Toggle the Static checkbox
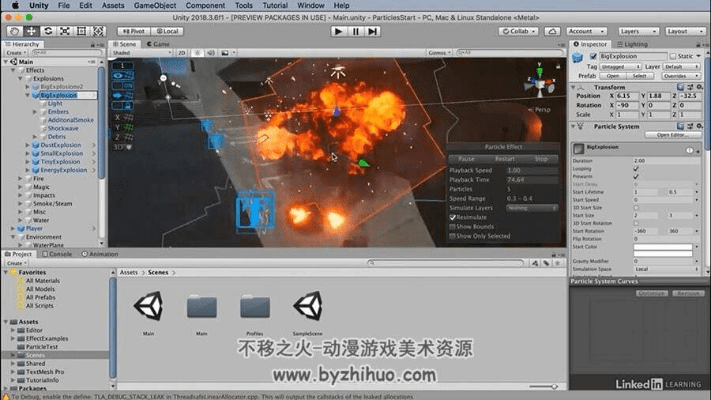711x400 pixels. pyautogui.click(x=673, y=56)
